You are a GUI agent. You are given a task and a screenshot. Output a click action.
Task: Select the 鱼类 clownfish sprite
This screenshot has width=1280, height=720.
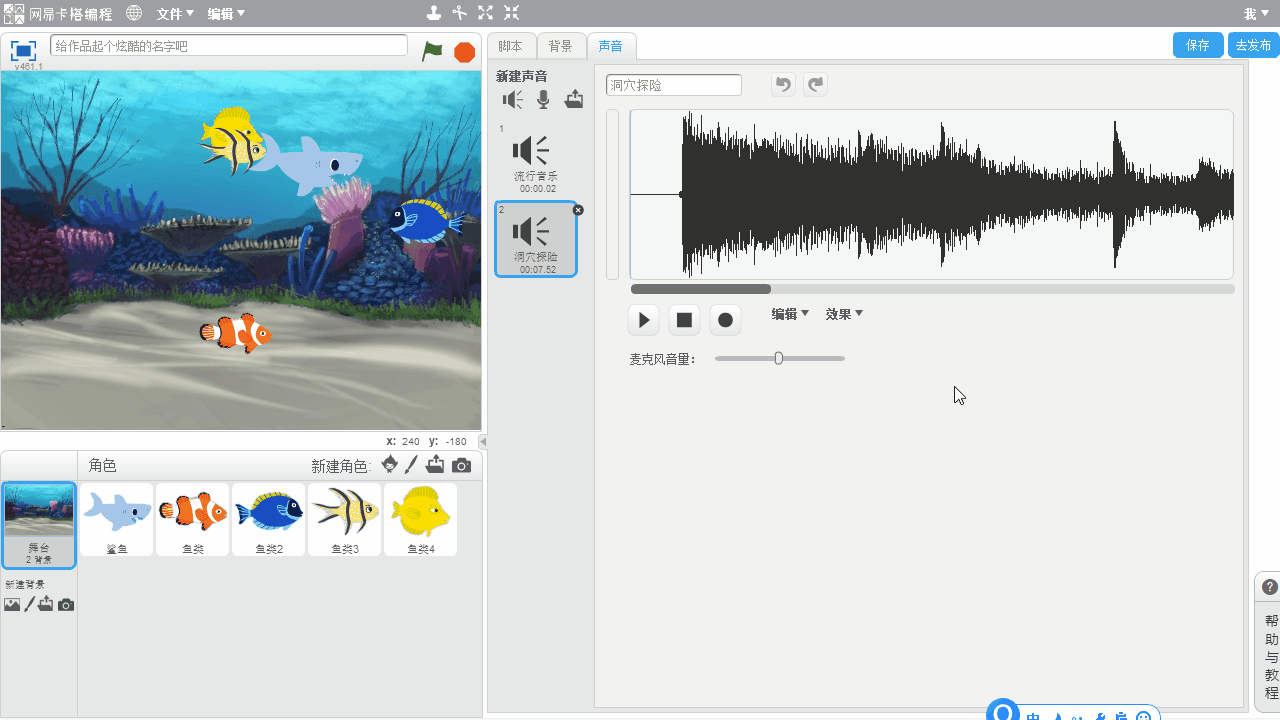tap(193, 520)
